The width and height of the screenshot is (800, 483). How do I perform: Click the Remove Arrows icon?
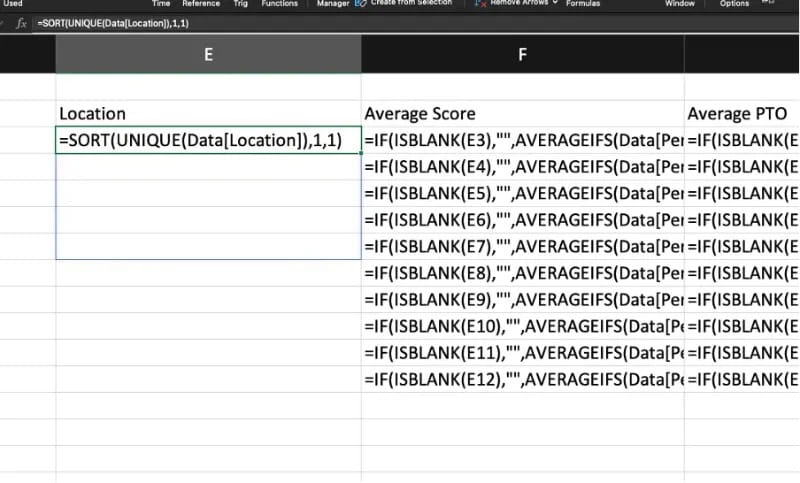[x=480, y=4]
